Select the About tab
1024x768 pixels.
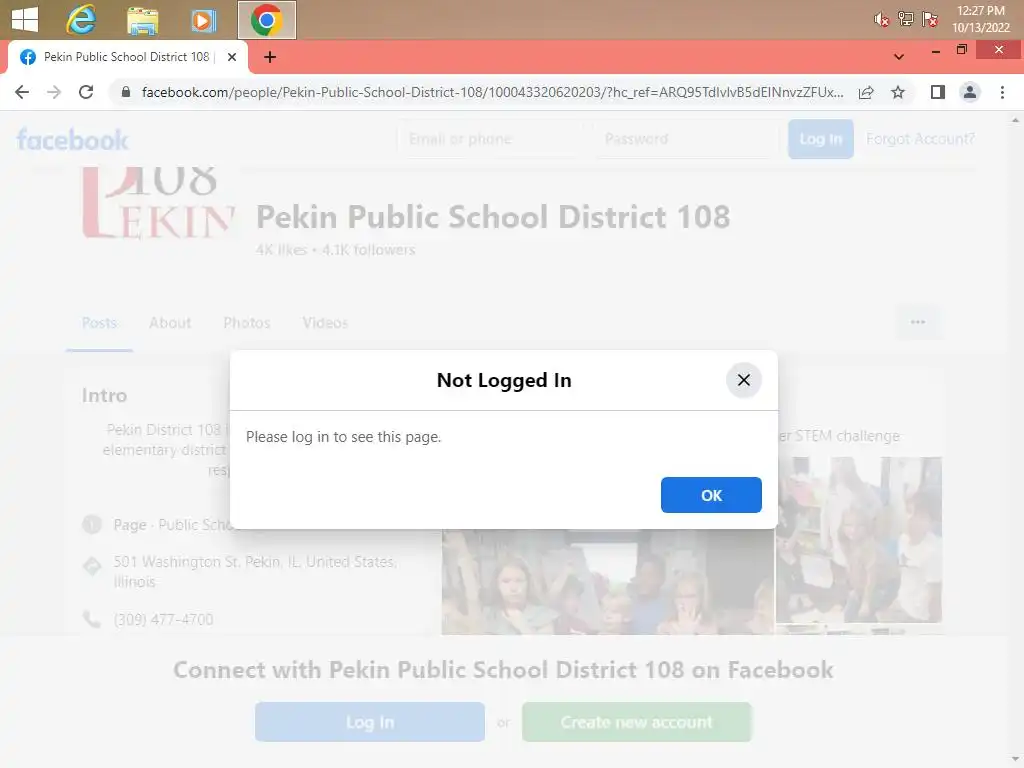(x=170, y=323)
